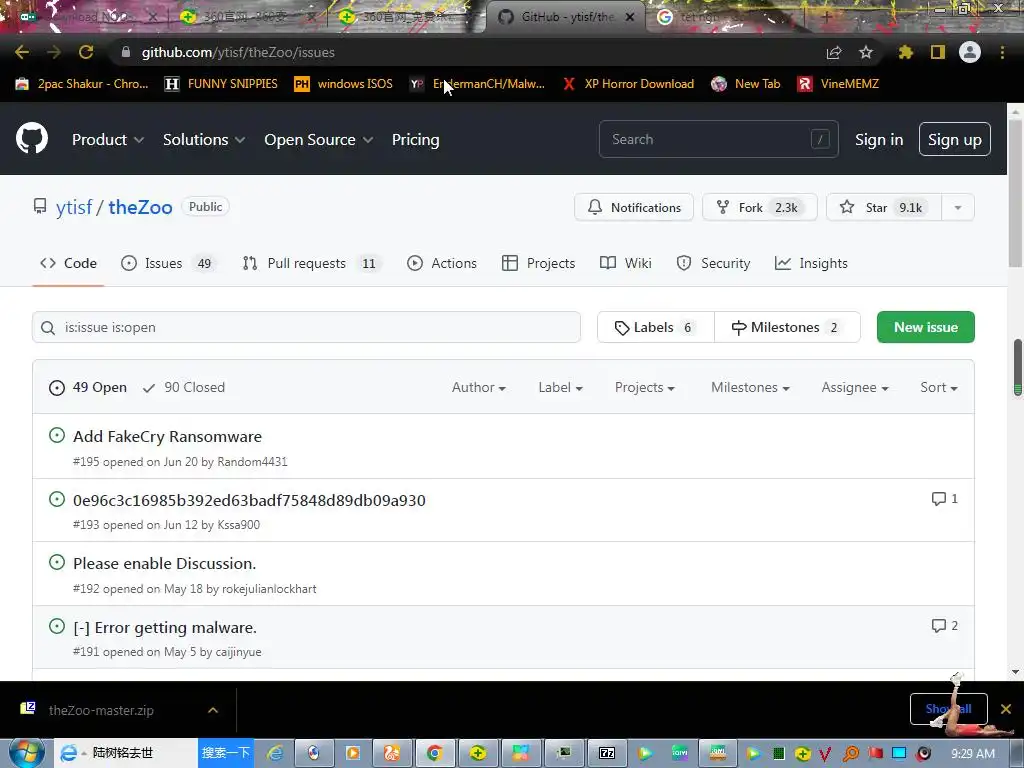
Task: Open Google Chrome from taskbar
Action: (x=434, y=753)
